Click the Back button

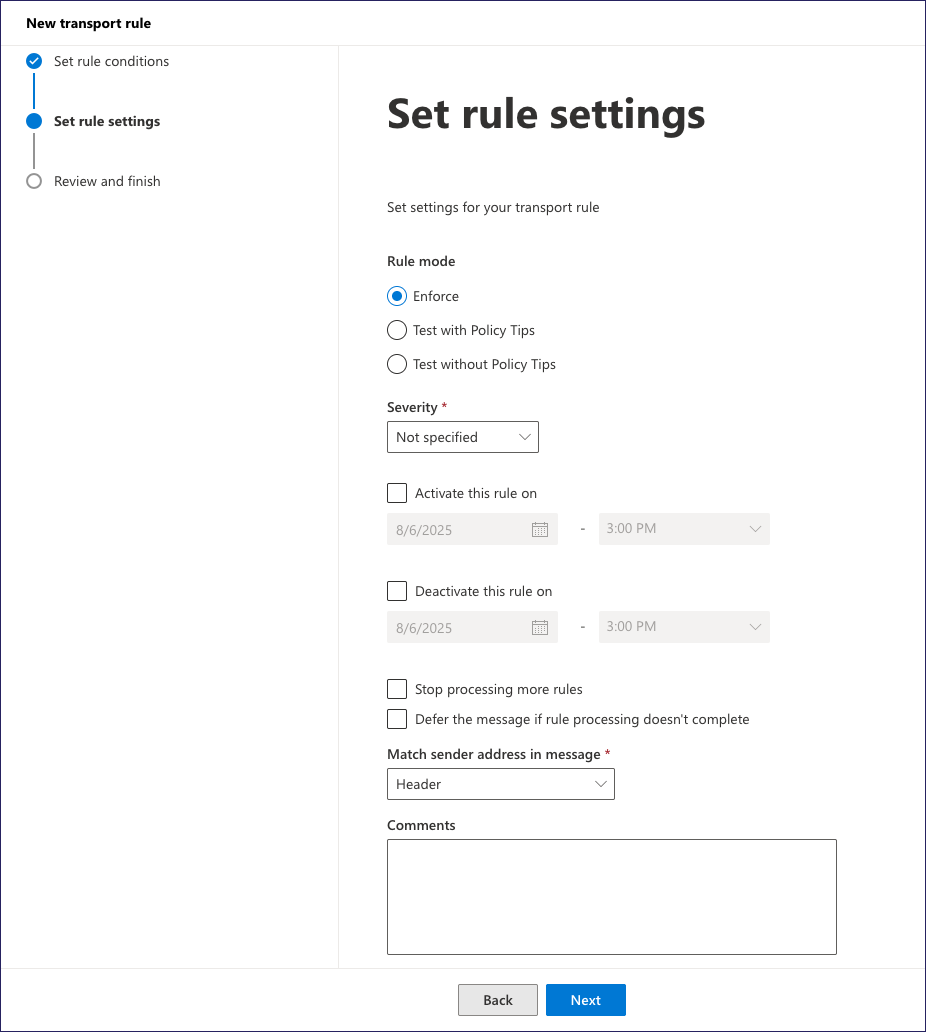click(x=498, y=1000)
